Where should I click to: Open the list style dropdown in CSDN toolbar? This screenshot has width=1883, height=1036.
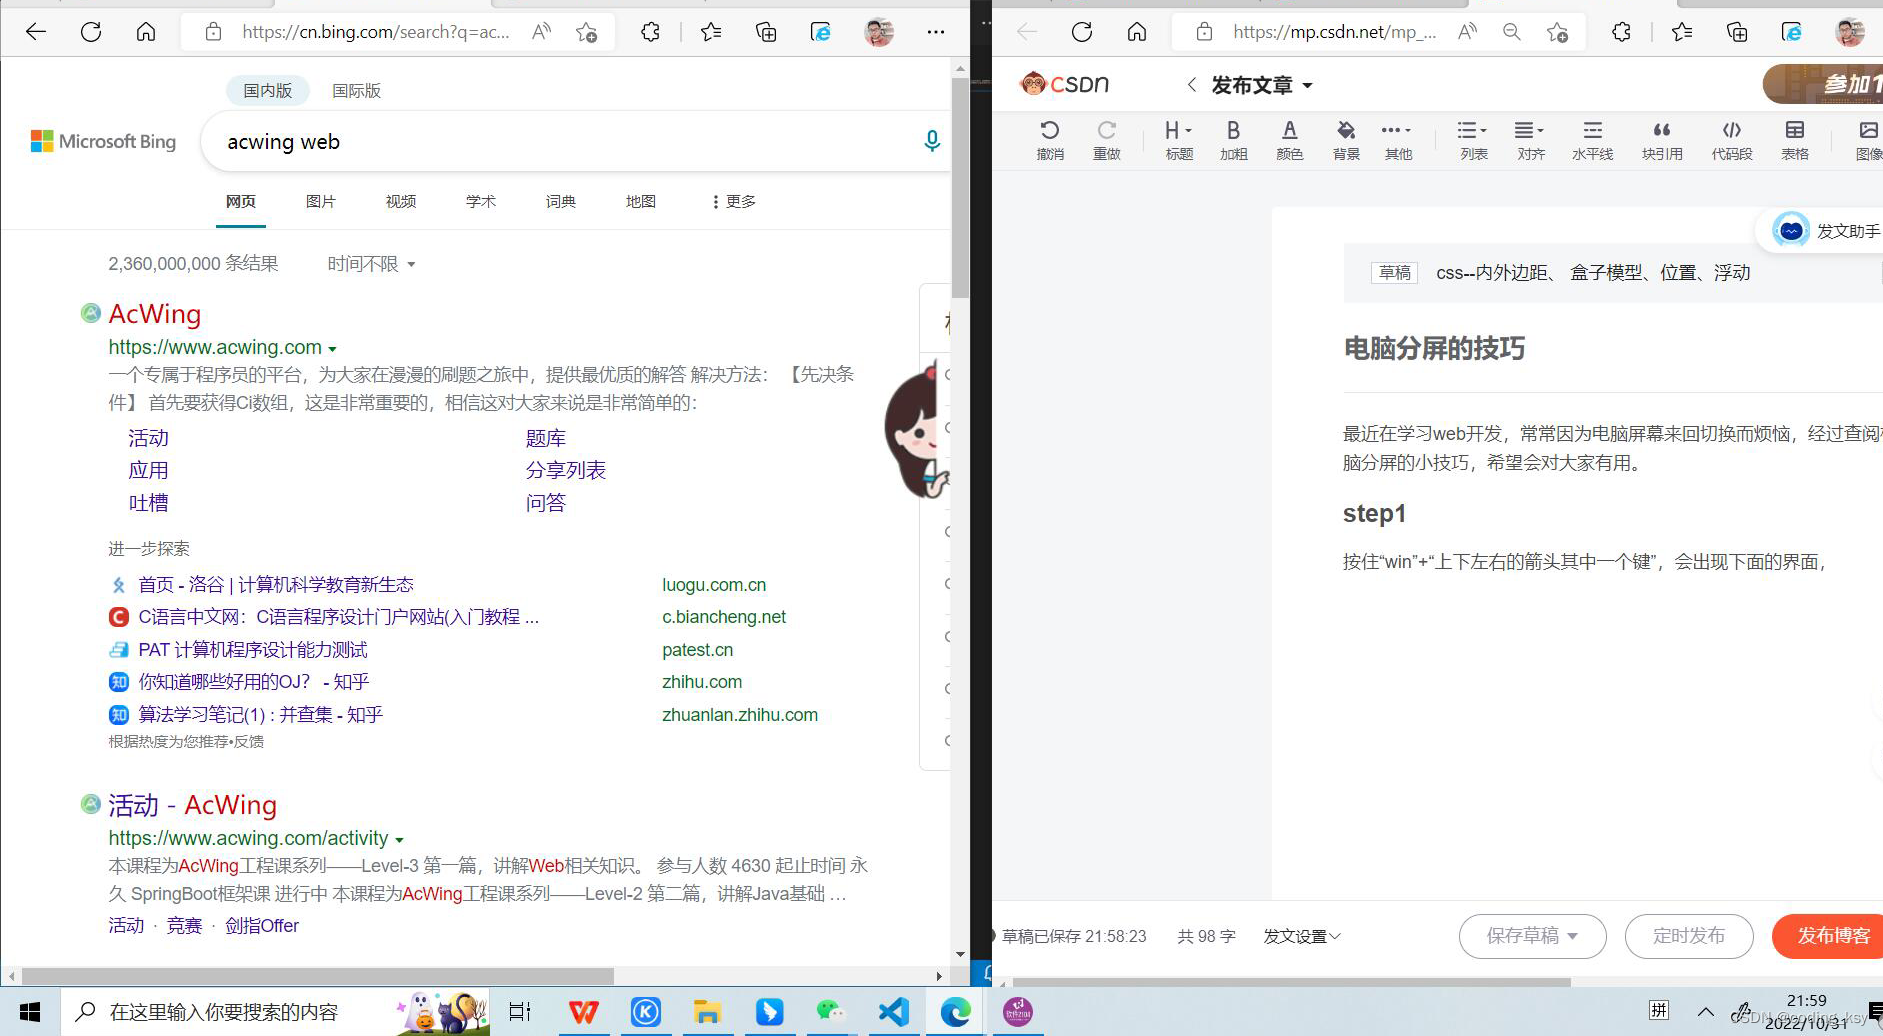pyautogui.click(x=1473, y=140)
